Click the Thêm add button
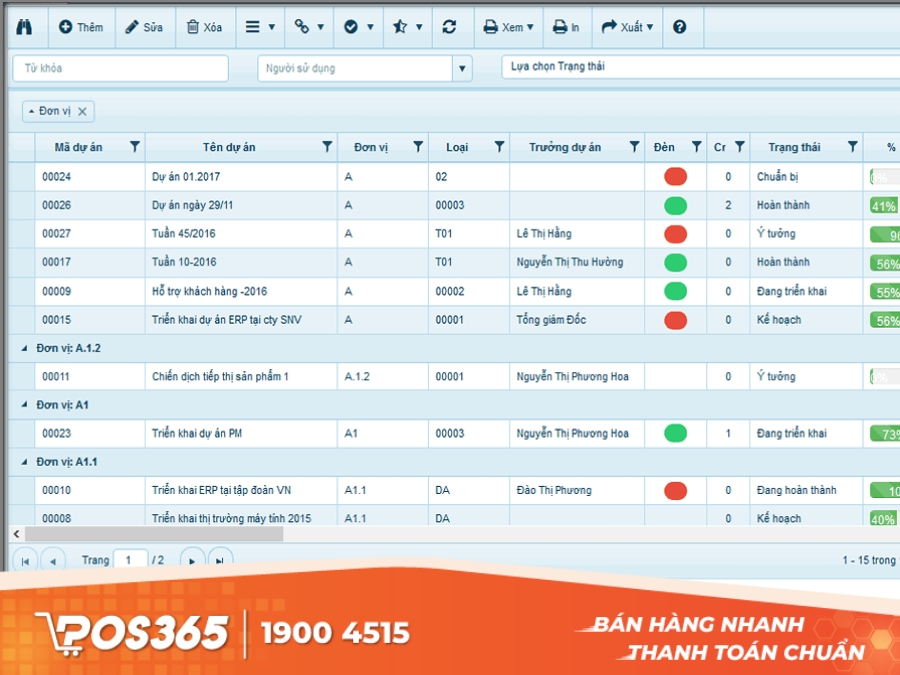The width and height of the screenshot is (900, 675). click(x=81, y=27)
